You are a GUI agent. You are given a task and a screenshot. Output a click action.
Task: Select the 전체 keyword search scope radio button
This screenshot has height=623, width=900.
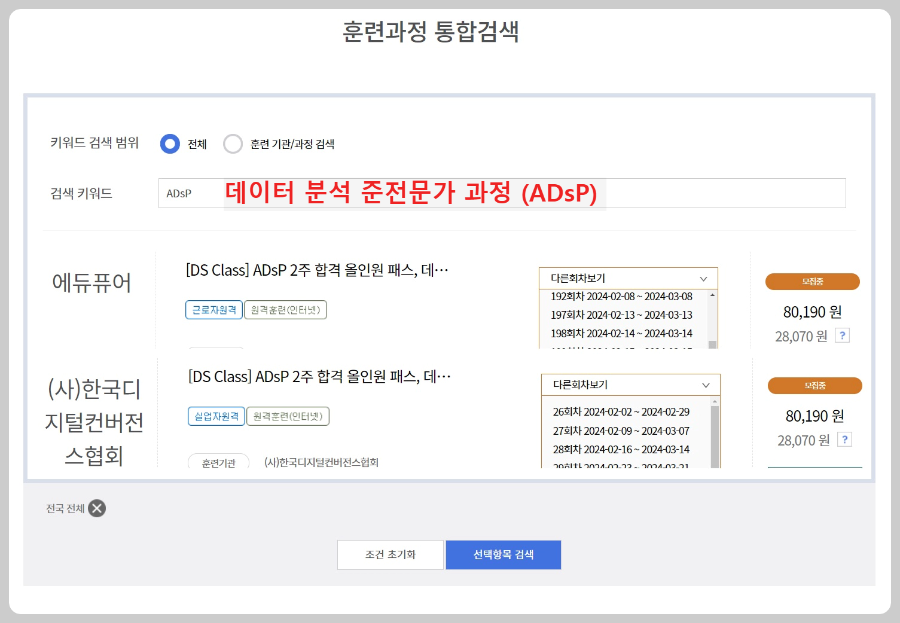coord(170,142)
